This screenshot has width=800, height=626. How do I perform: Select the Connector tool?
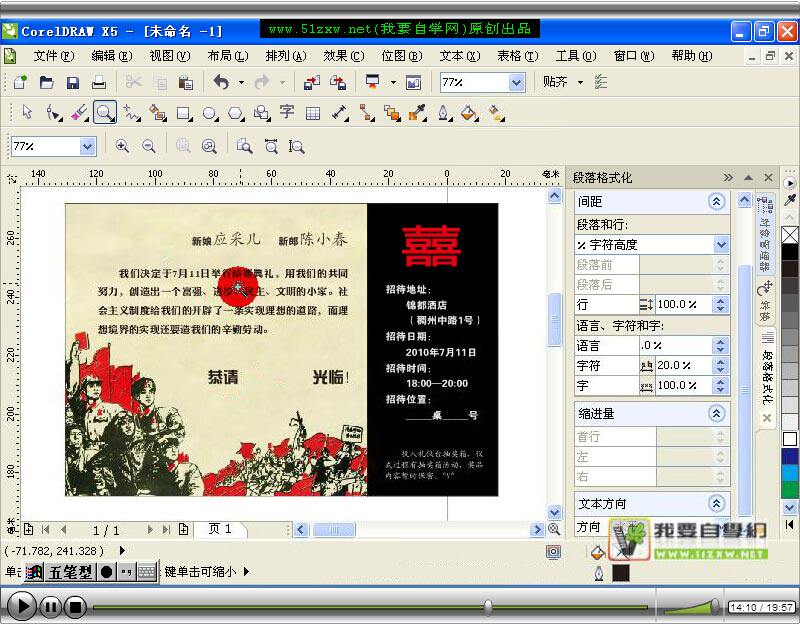click(366, 112)
